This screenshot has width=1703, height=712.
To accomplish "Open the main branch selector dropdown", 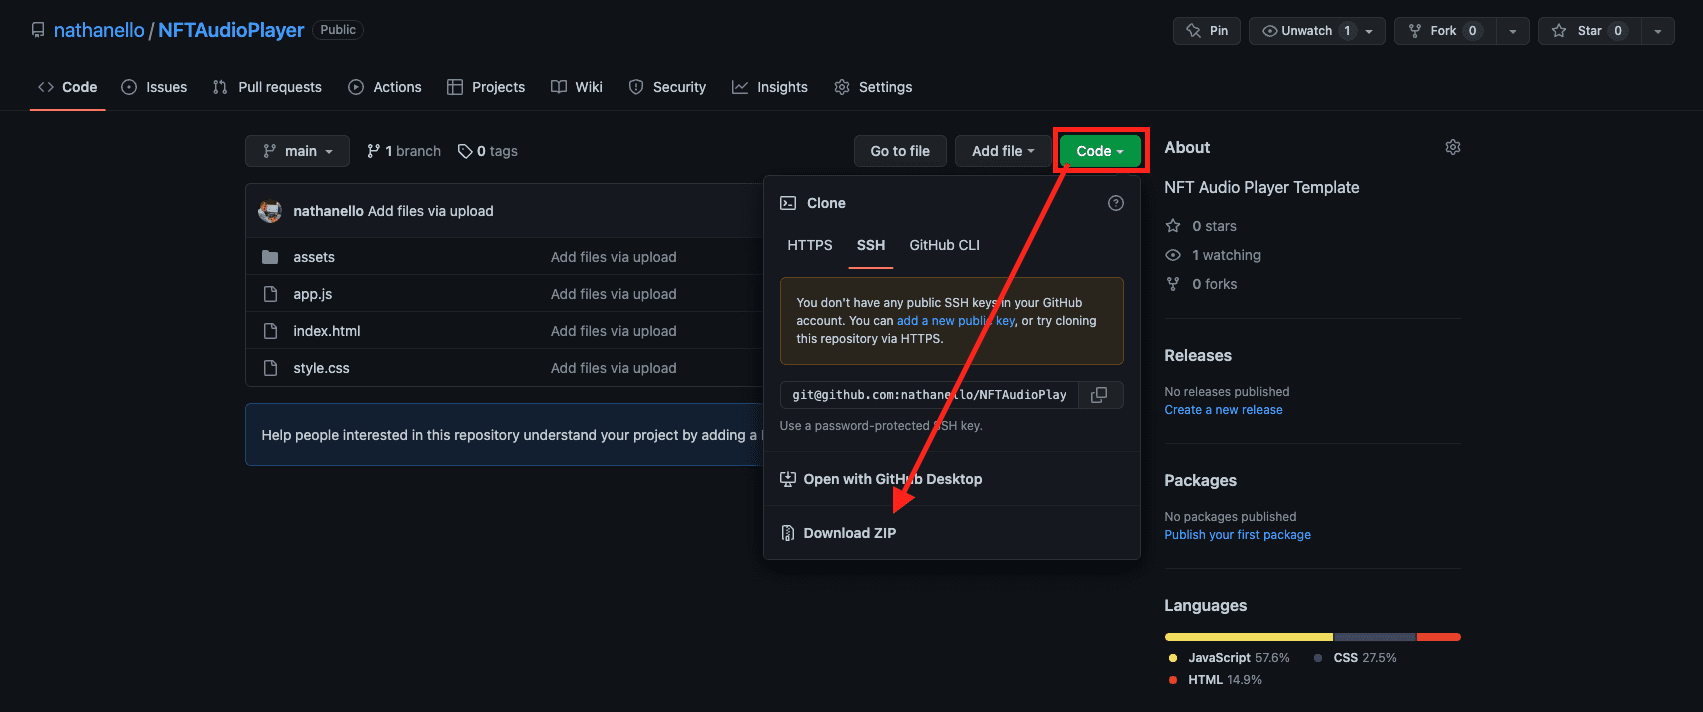I will click(x=297, y=151).
